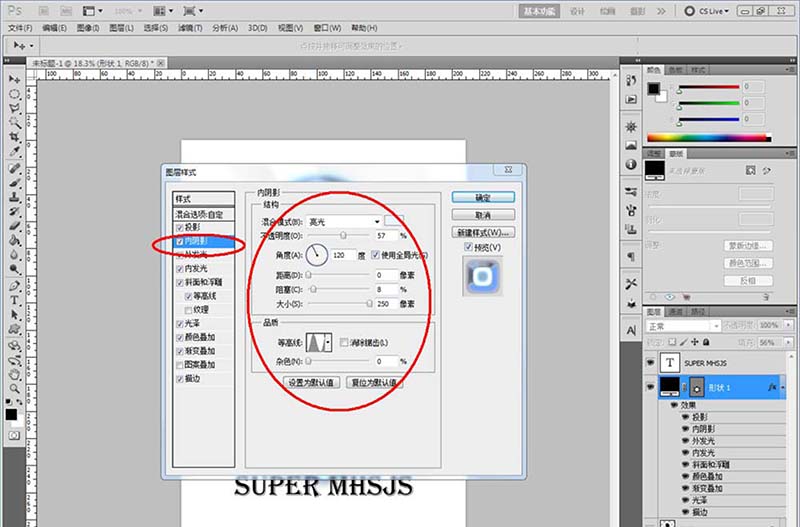Select the Paint Bucket tool
The width and height of the screenshot is (800, 527).
coord(14,240)
